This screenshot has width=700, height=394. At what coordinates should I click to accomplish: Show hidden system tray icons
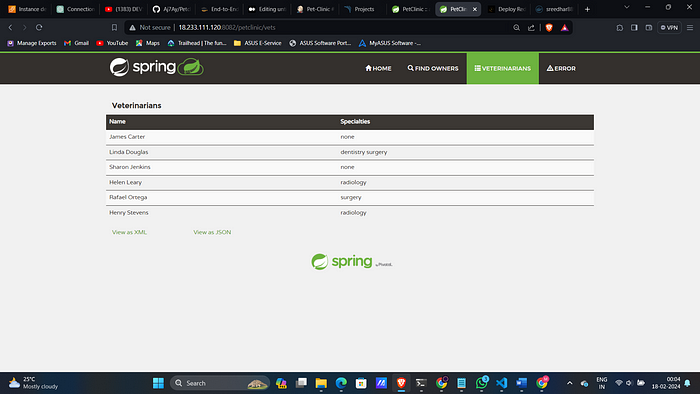[570, 383]
